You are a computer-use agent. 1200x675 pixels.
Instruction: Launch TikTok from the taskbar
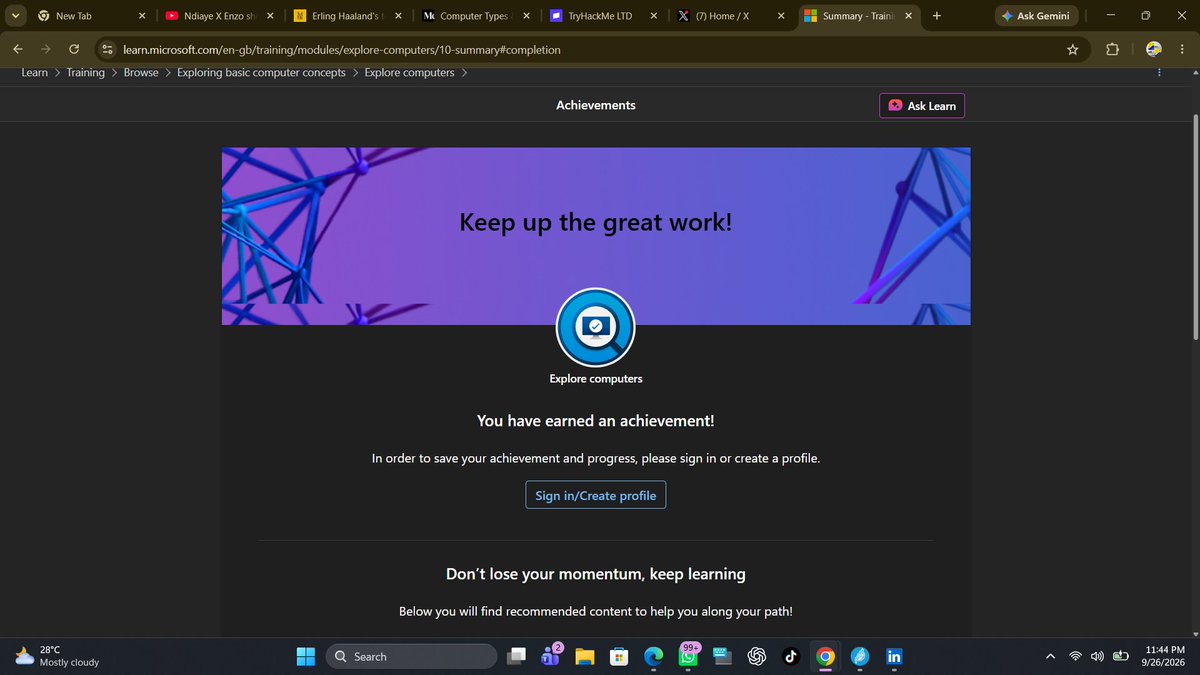791,656
